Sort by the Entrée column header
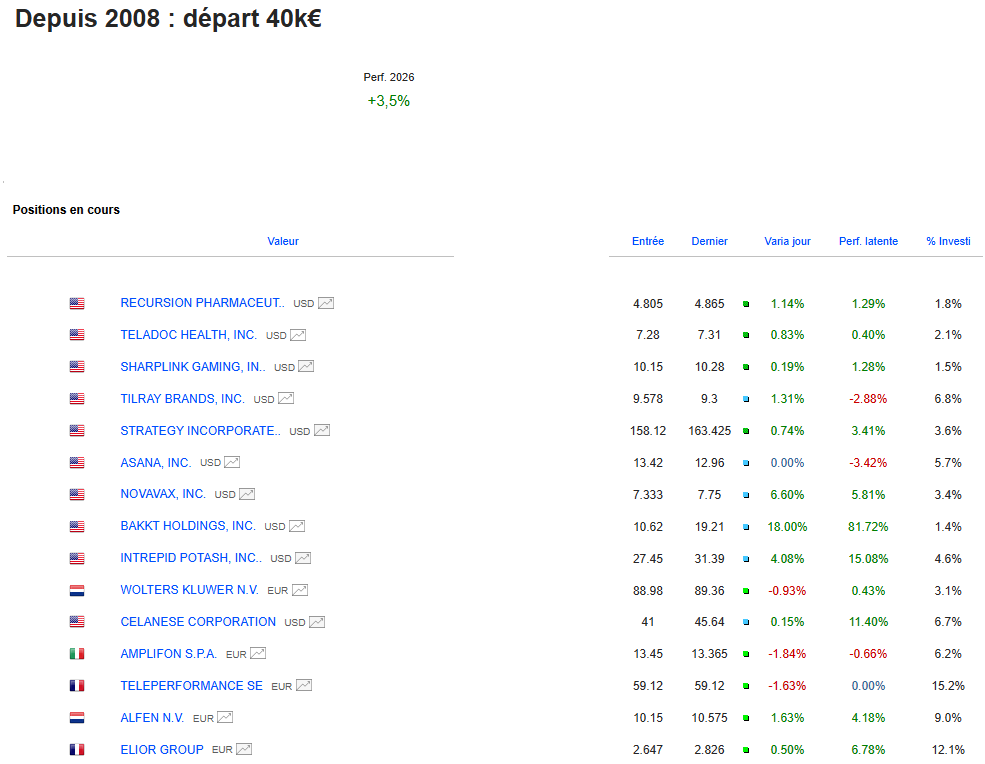 coord(648,241)
